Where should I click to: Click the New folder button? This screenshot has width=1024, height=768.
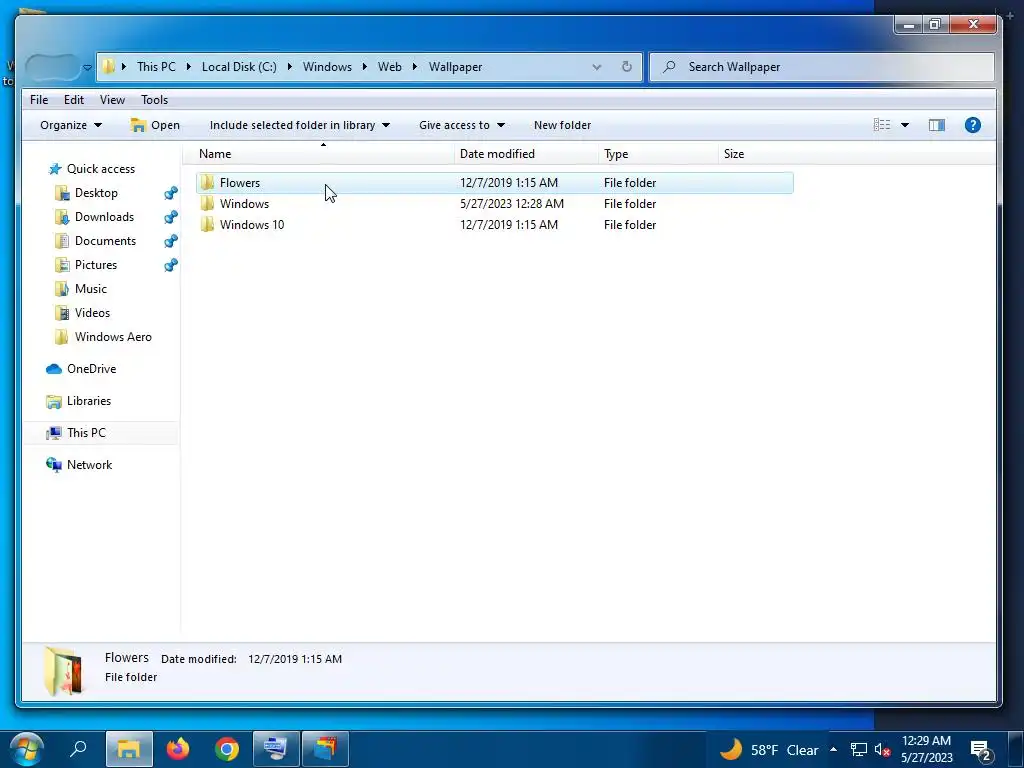(562, 125)
